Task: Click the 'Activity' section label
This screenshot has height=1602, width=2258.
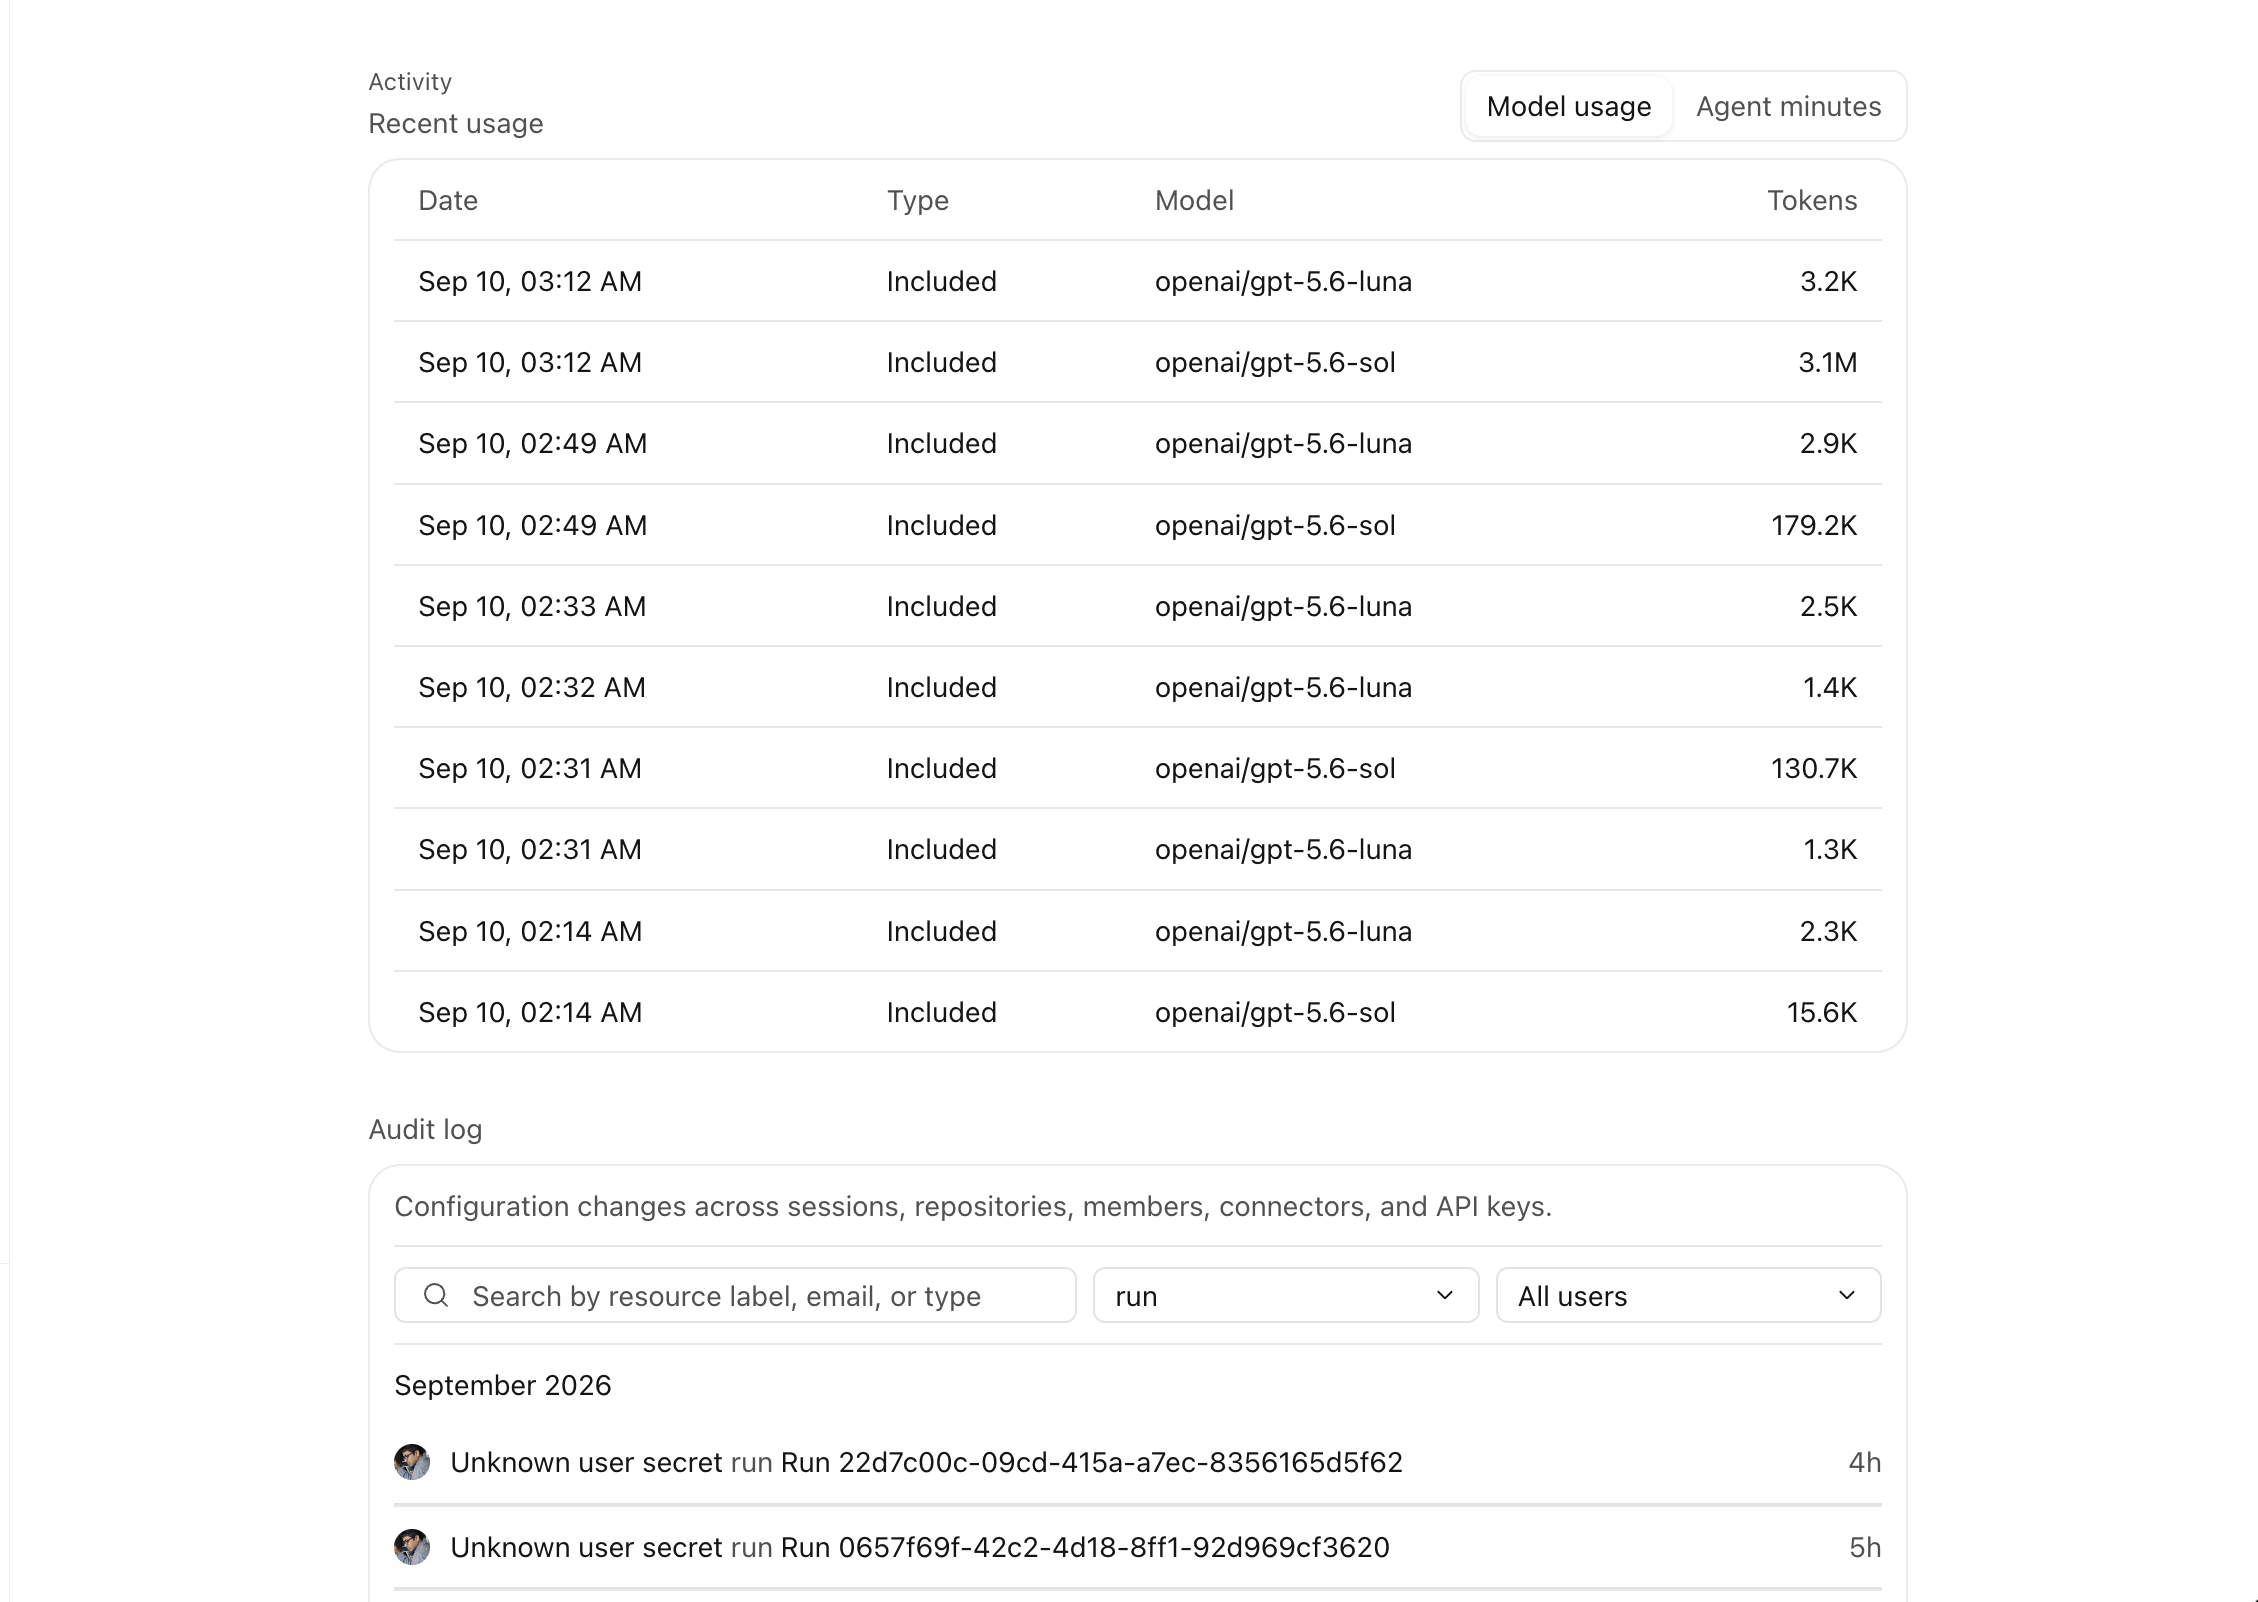Action: [x=410, y=81]
